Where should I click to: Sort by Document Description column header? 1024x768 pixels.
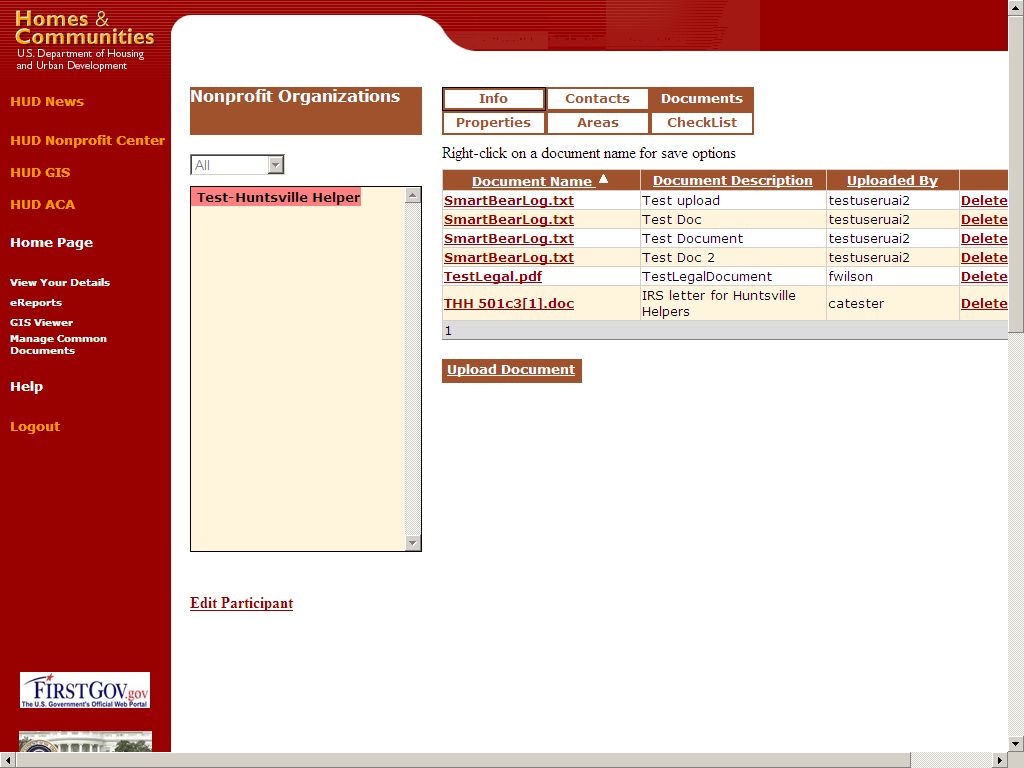tap(733, 180)
